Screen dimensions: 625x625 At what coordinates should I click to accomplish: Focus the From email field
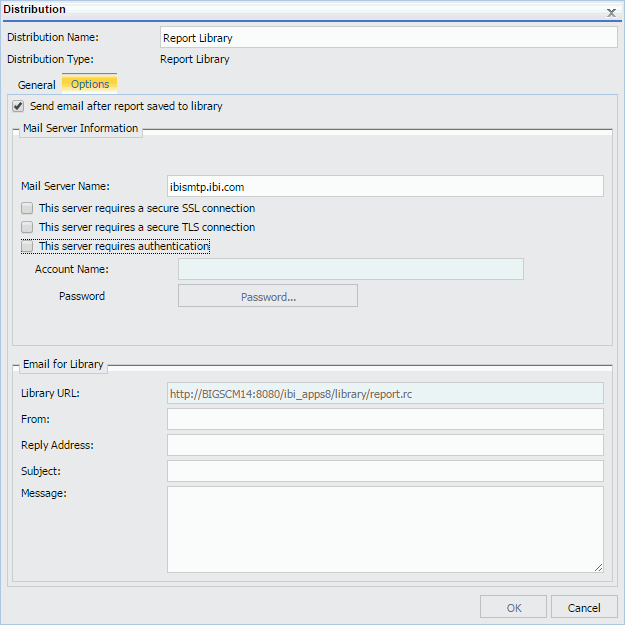385,419
